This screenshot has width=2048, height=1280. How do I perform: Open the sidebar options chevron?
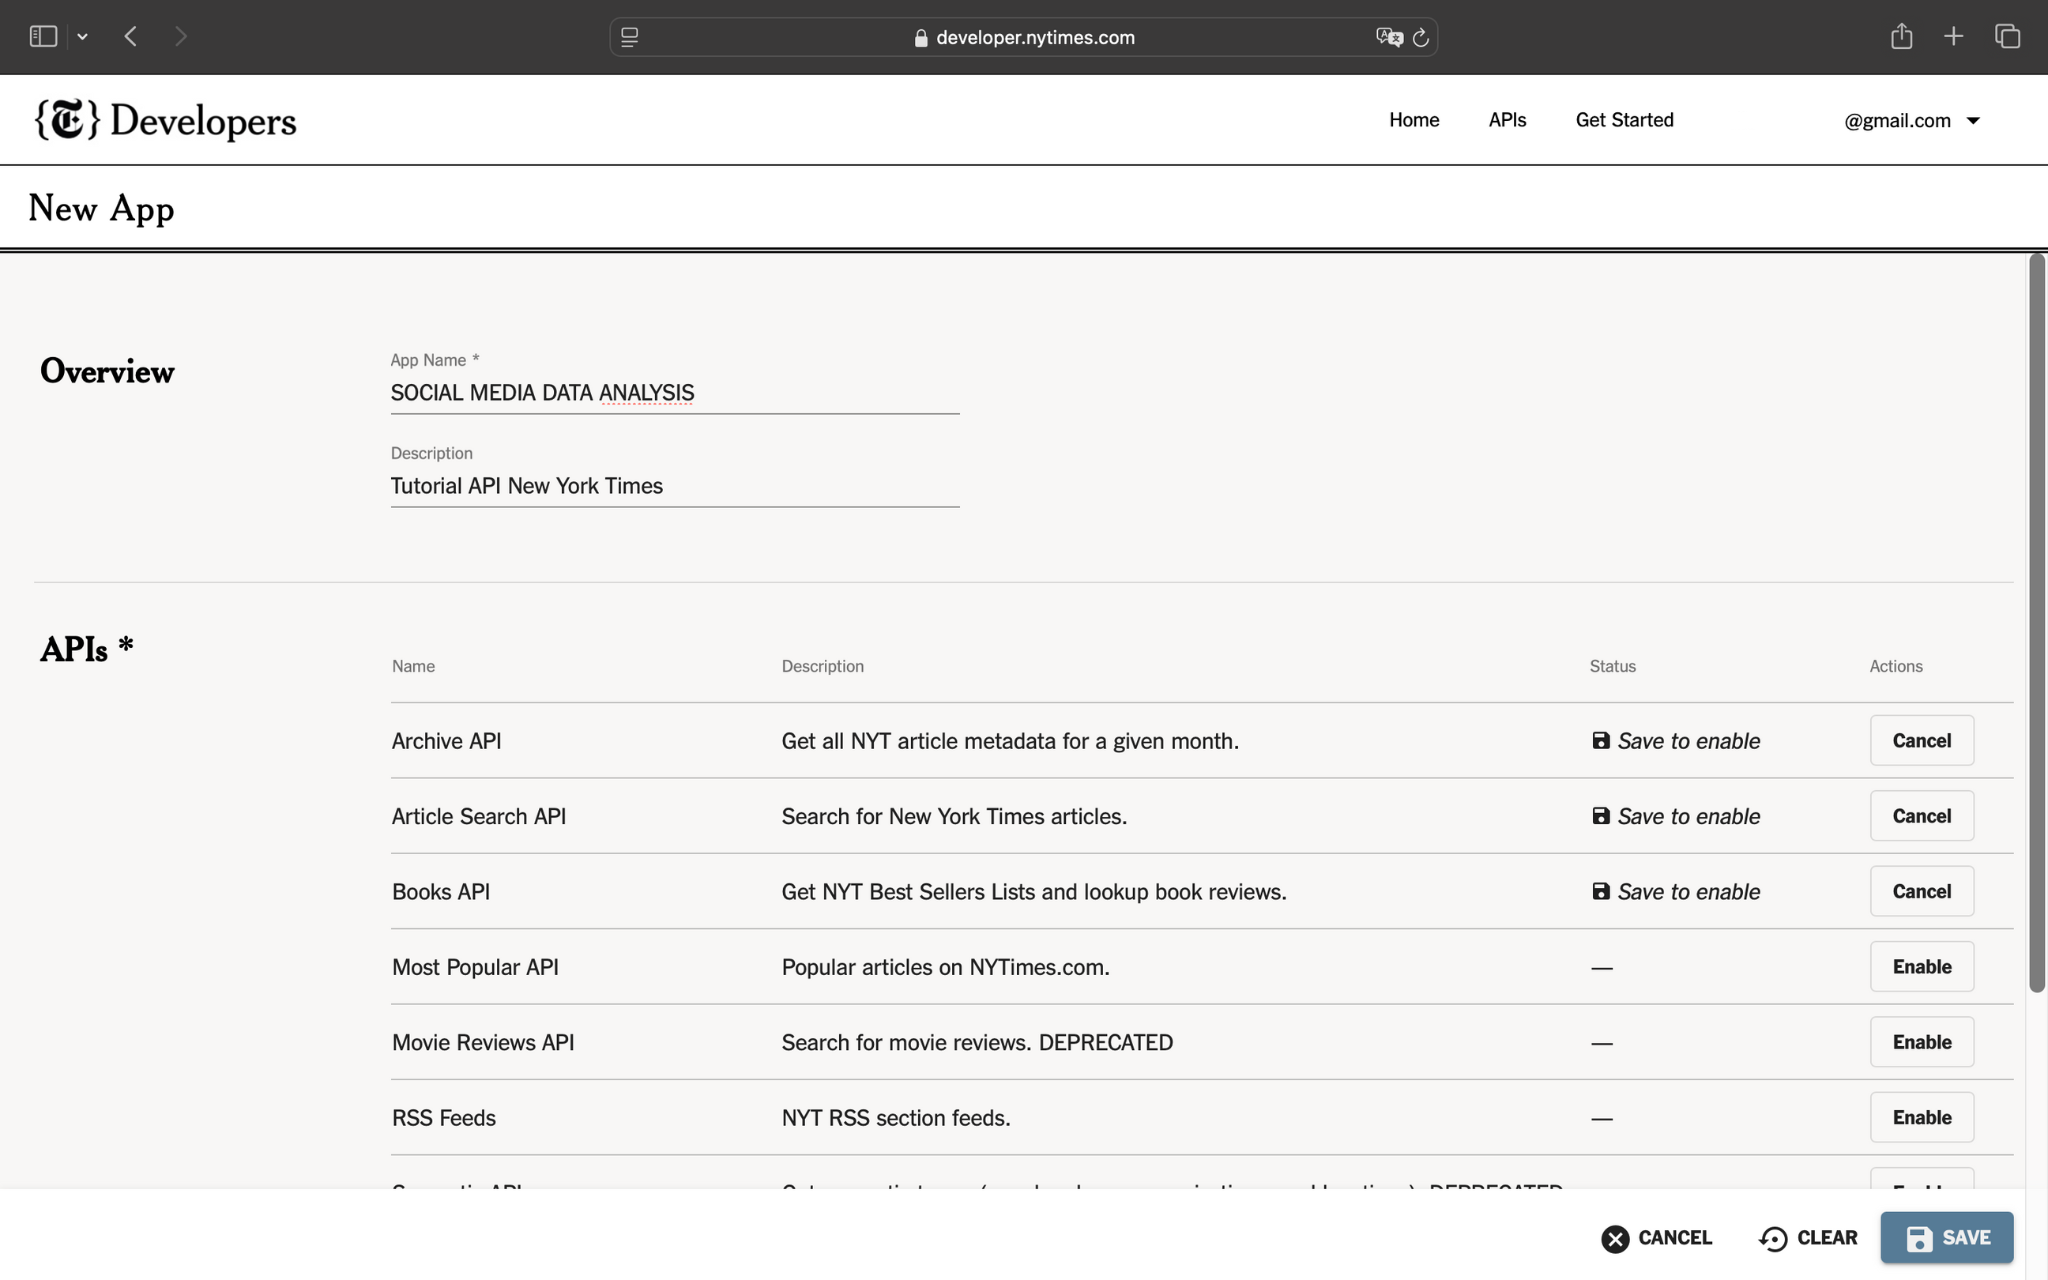click(x=82, y=37)
